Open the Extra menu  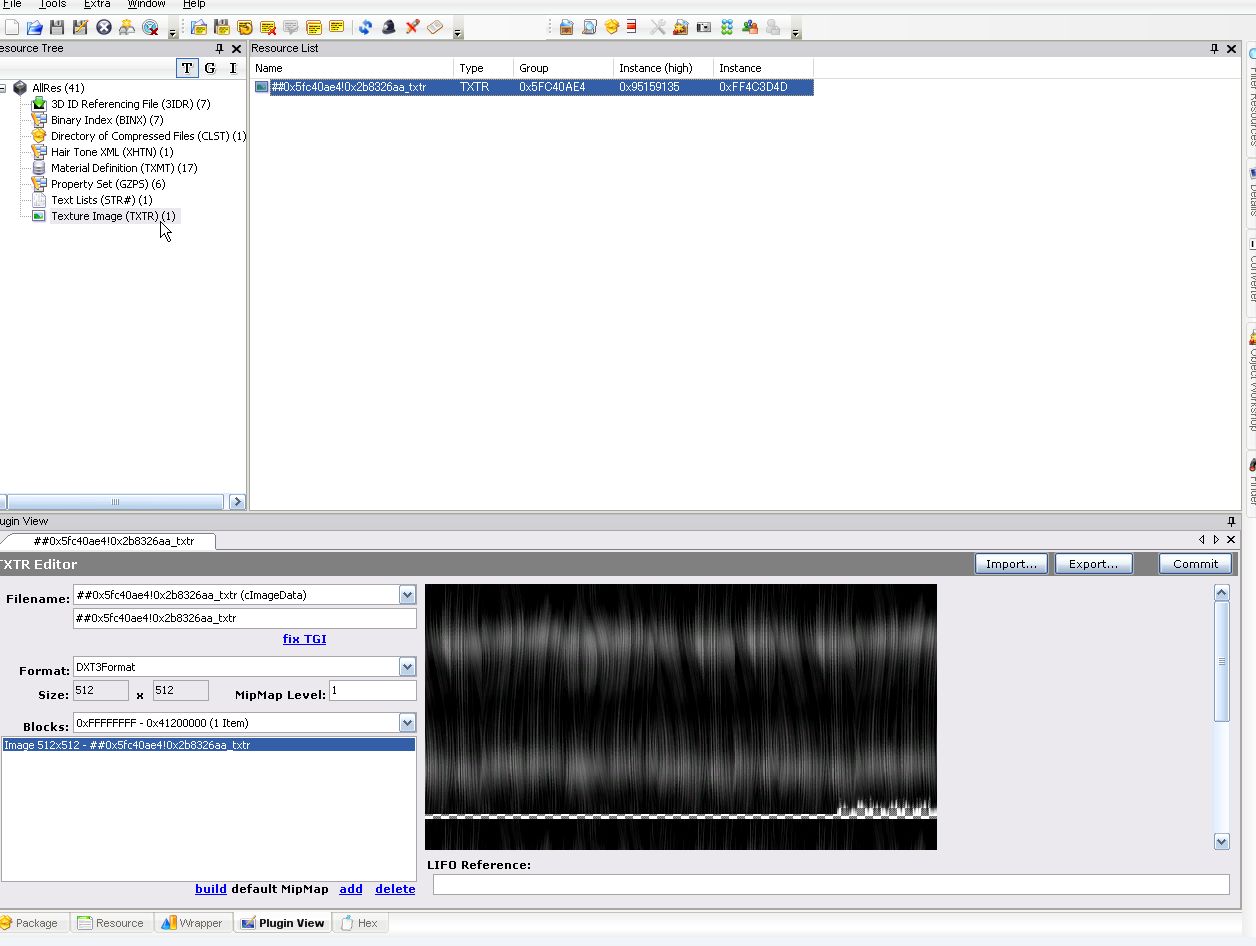tap(97, 5)
